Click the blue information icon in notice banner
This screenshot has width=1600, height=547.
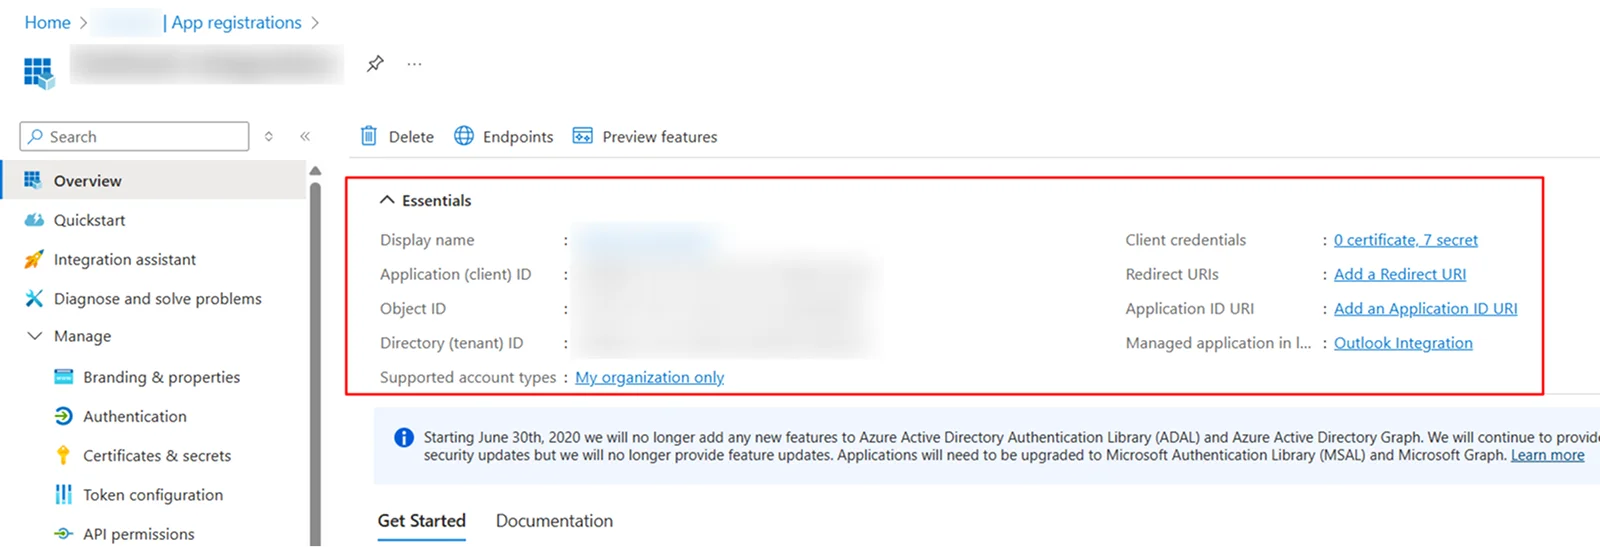pyautogui.click(x=404, y=437)
